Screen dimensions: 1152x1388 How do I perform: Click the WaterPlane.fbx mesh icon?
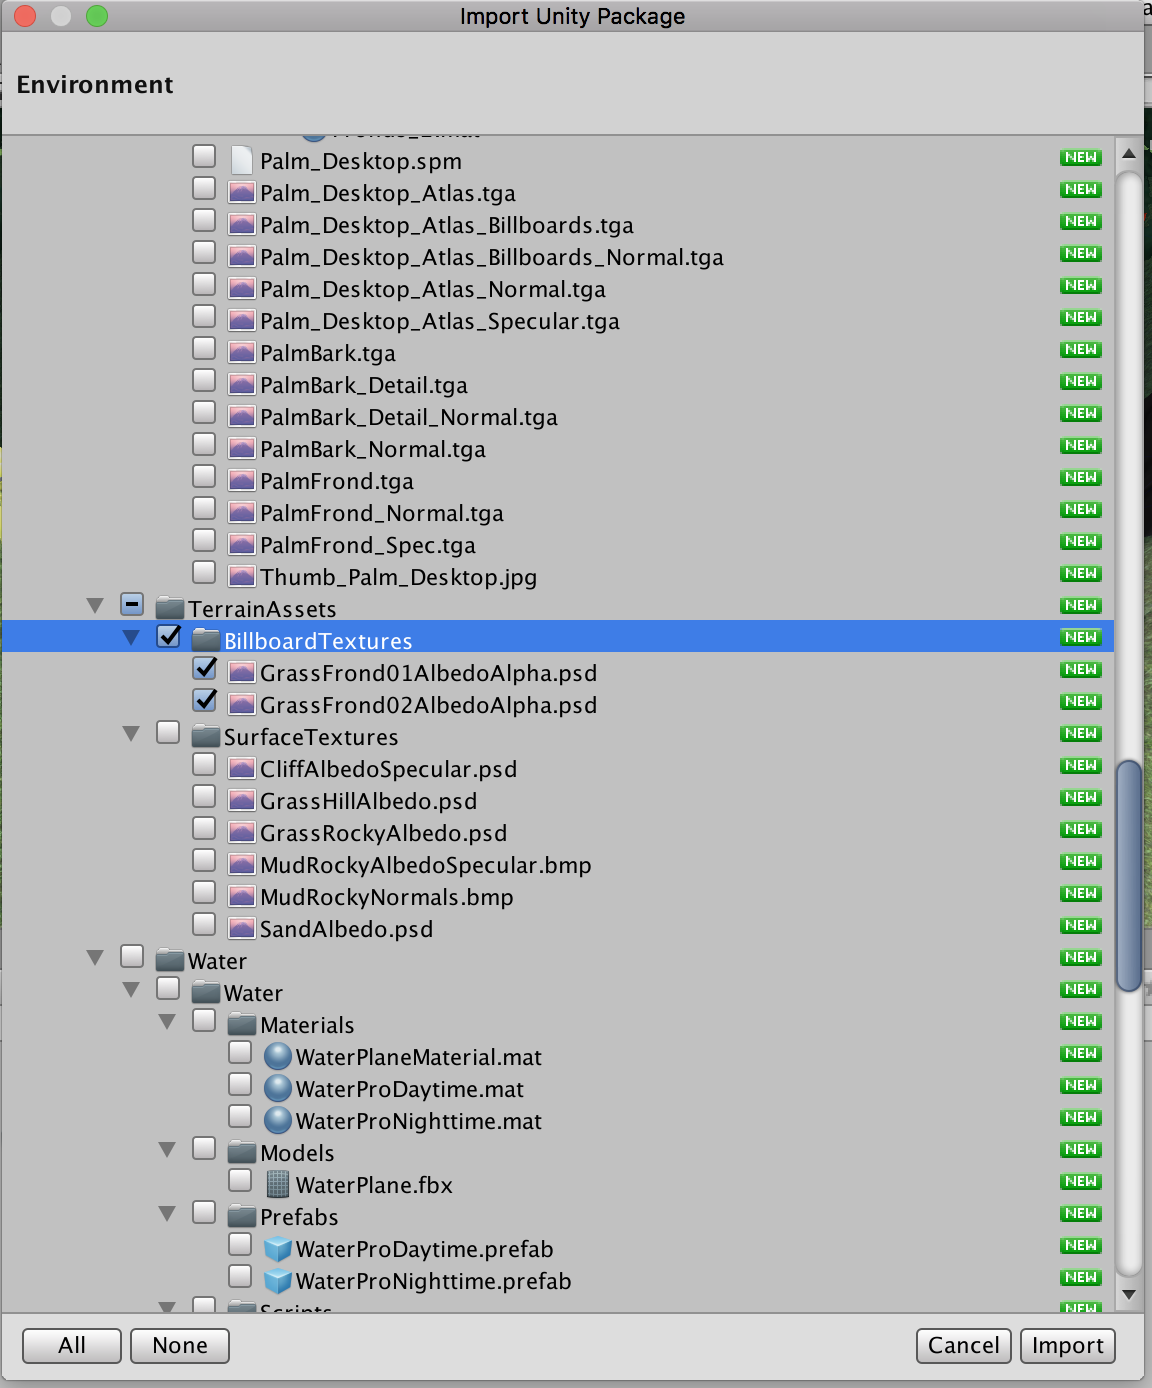tap(278, 1184)
